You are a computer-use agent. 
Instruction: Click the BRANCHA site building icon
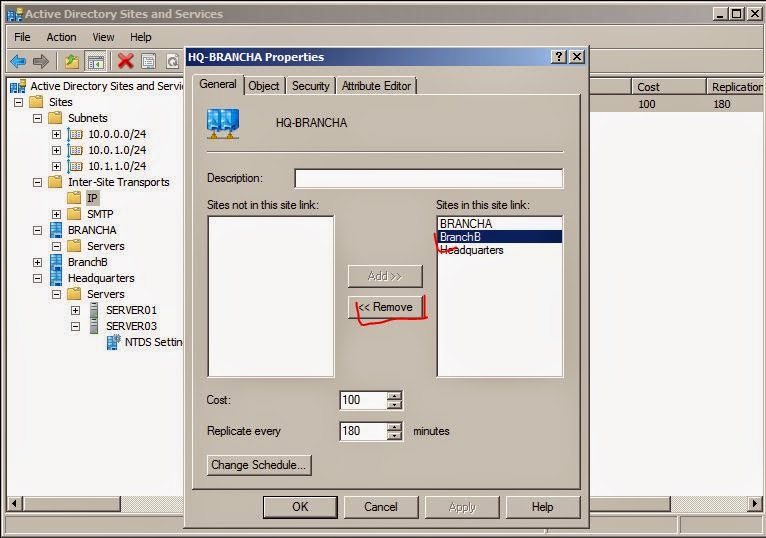[x=56, y=230]
